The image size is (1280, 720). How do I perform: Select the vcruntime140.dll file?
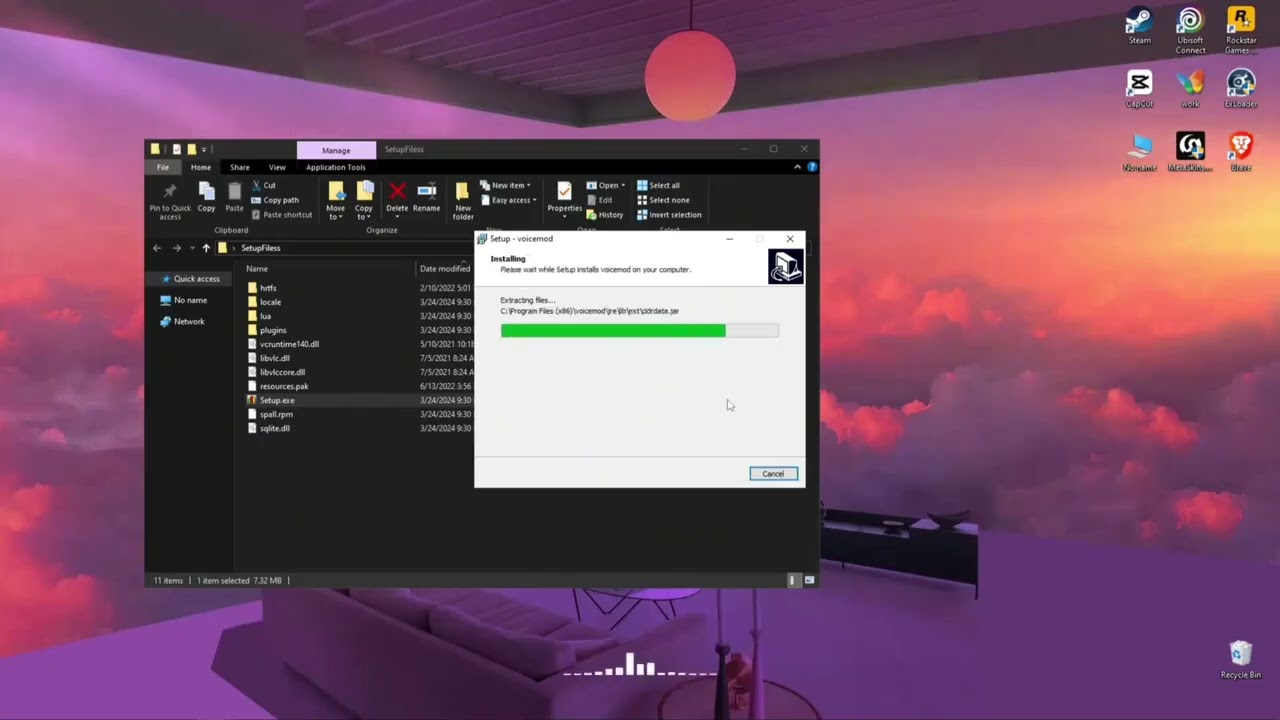pos(283,344)
